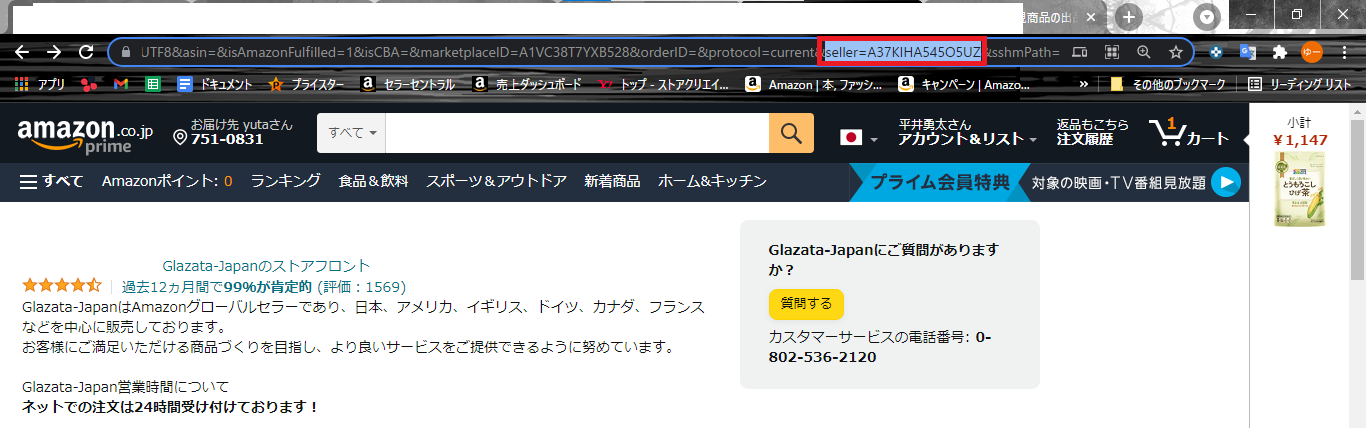Screen dimensions: 1366x428
Task: Click the ¥1,147 subtotal amount
Action: 1299,140
